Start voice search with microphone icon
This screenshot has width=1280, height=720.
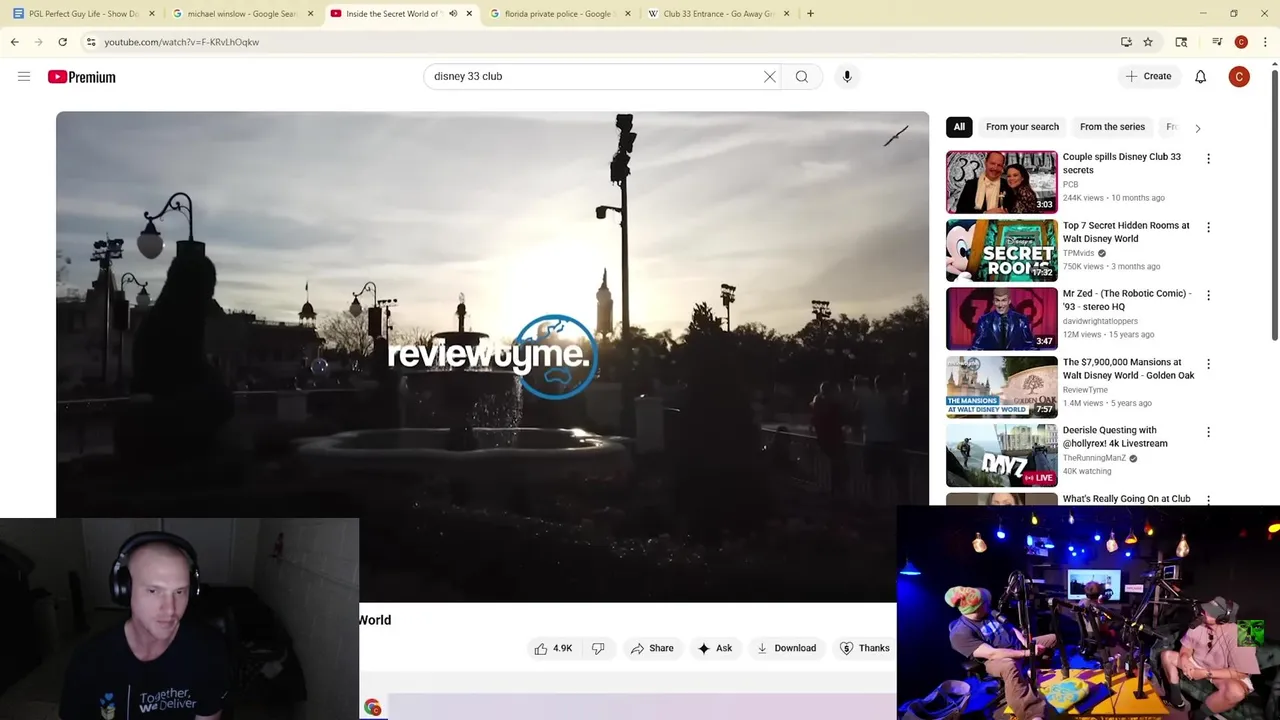pos(847,76)
